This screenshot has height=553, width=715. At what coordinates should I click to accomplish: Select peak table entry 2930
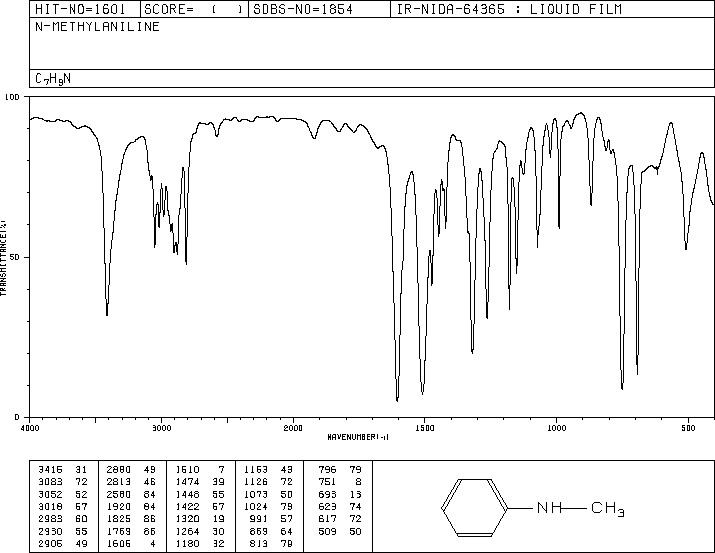[x=51, y=532]
